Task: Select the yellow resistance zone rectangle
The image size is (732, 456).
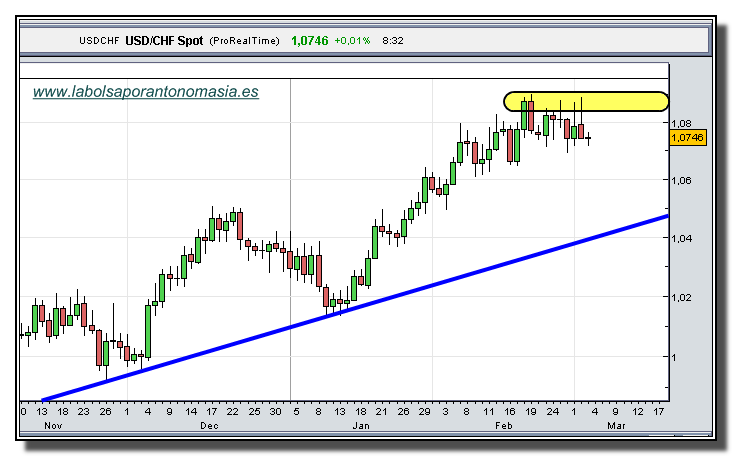Action: coord(586,101)
